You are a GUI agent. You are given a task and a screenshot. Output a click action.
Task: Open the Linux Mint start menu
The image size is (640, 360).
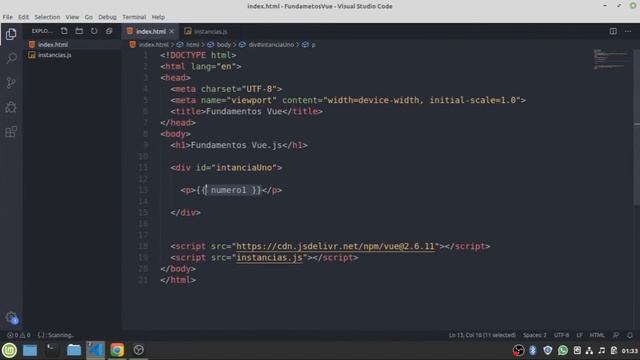pos(9,350)
